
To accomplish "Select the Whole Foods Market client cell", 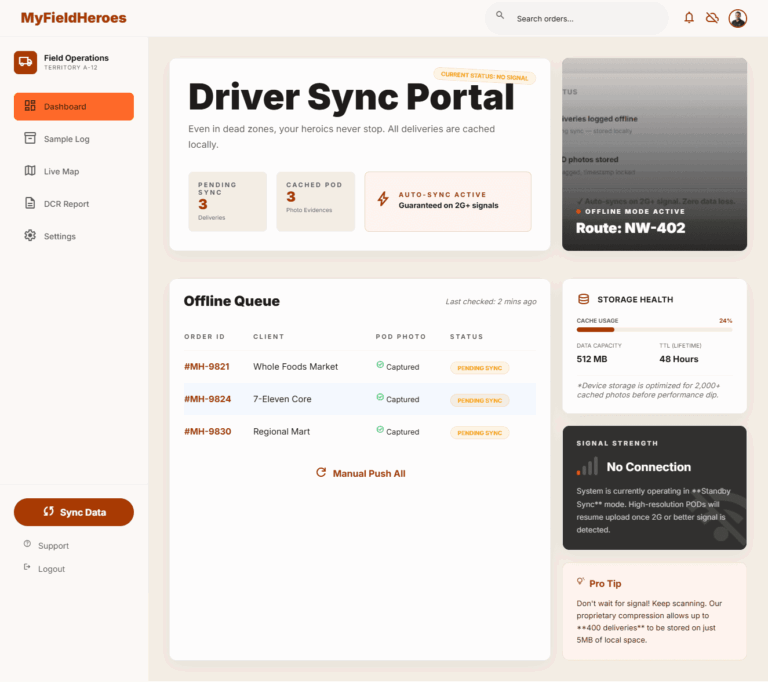I will coord(295,366).
